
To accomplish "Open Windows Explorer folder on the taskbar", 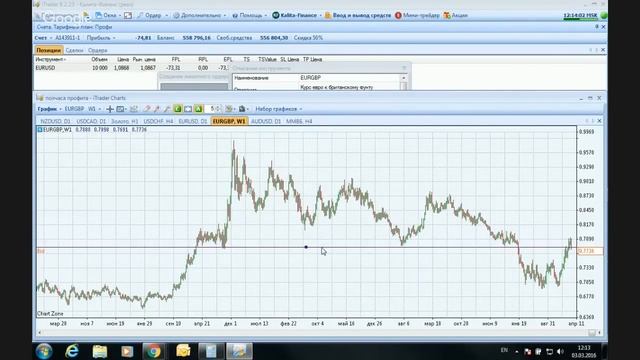I will pos(99,351).
